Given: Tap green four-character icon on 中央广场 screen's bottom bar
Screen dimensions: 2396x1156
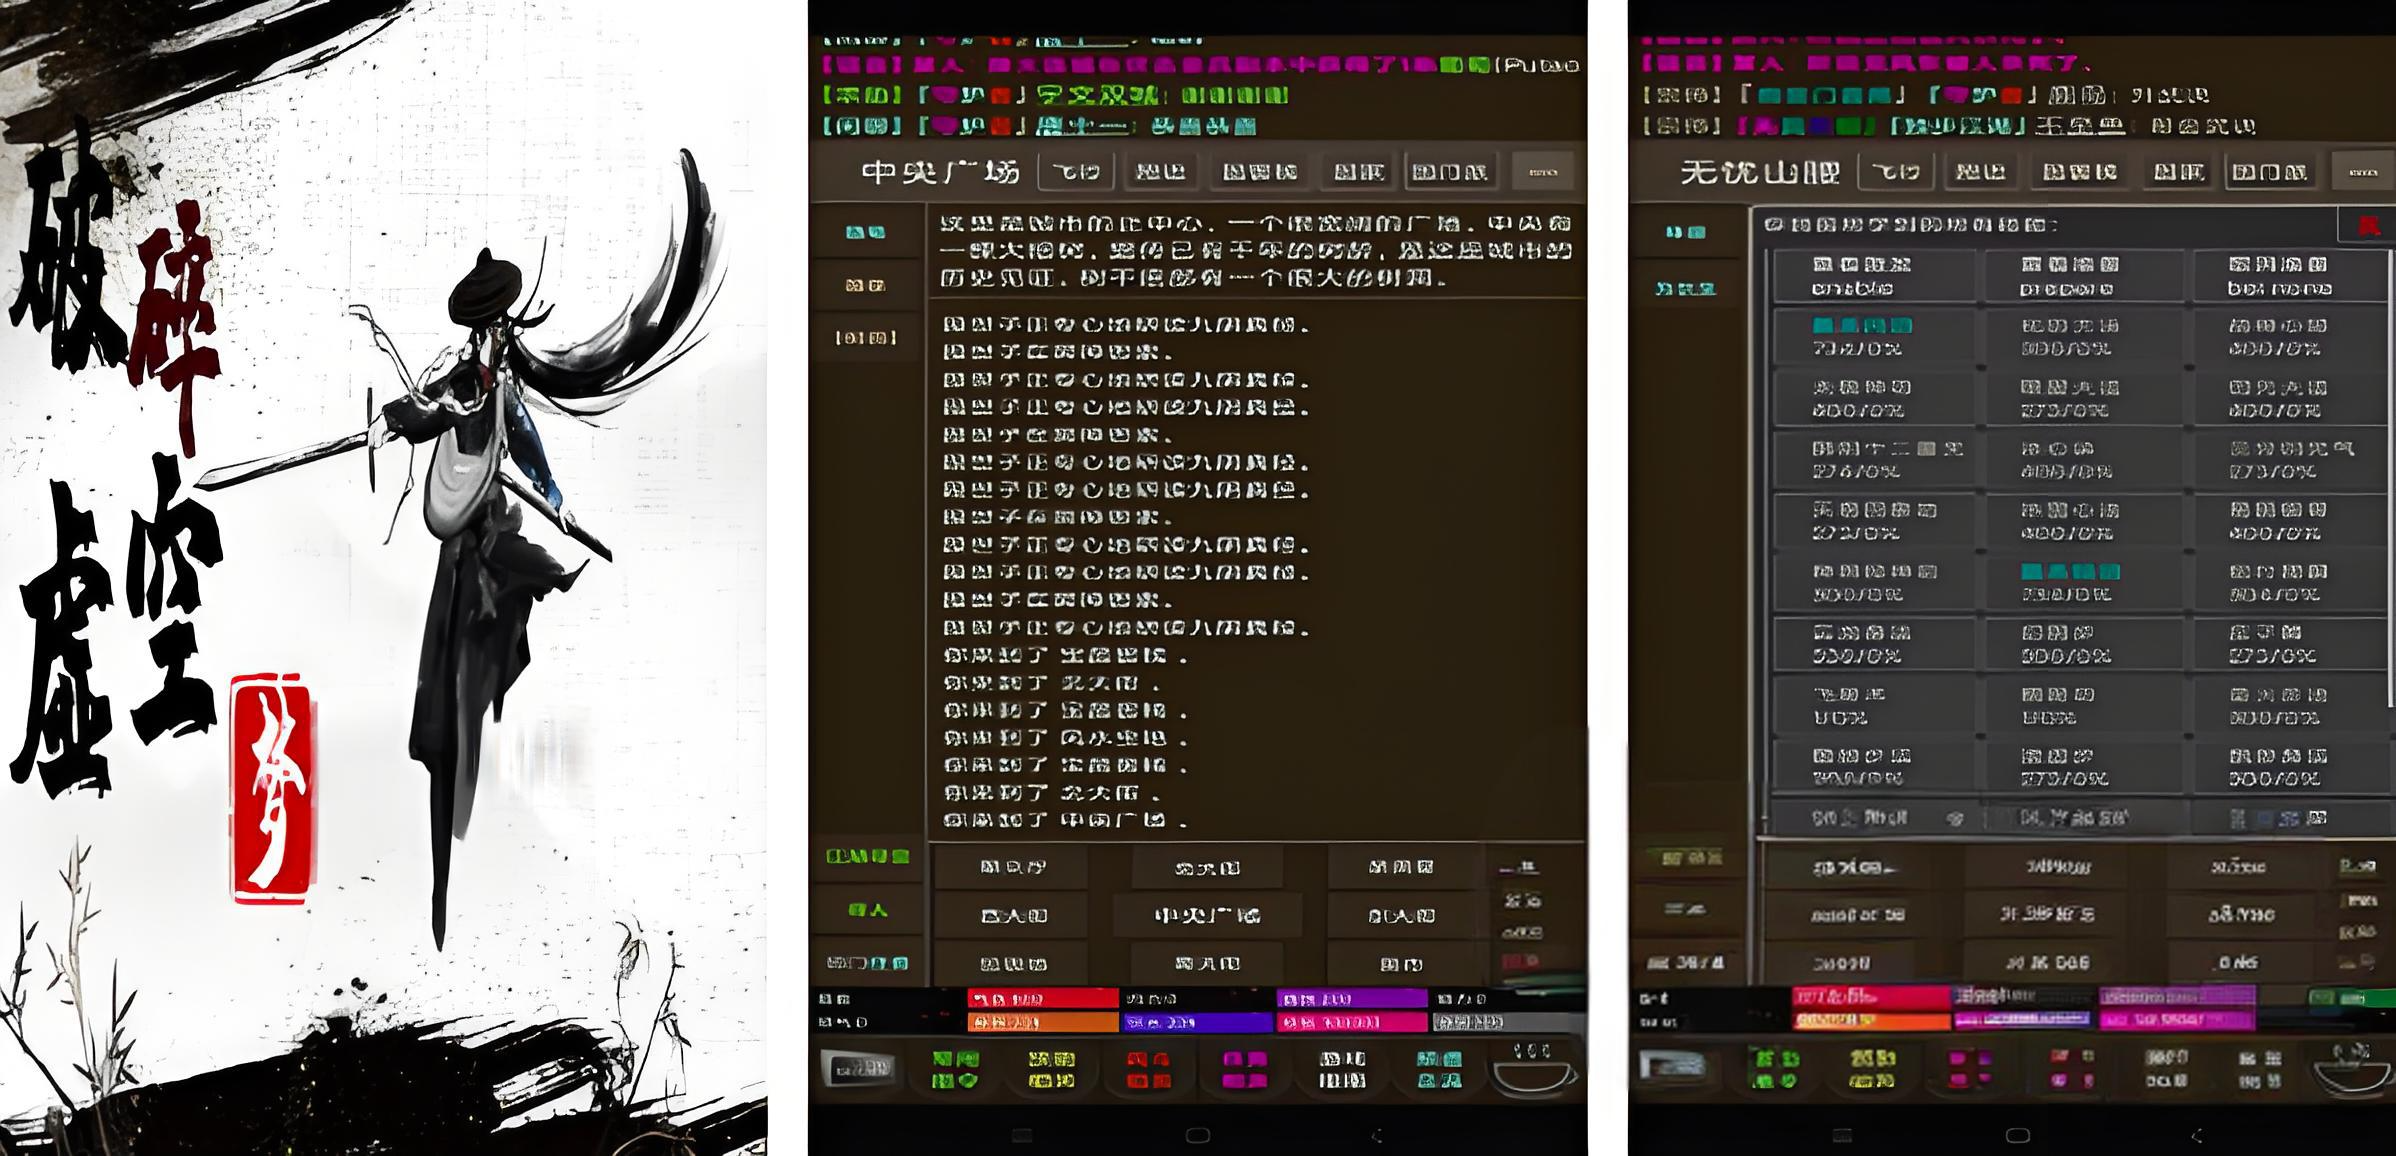Looking at the screenshot, I should click(954, 1069).
